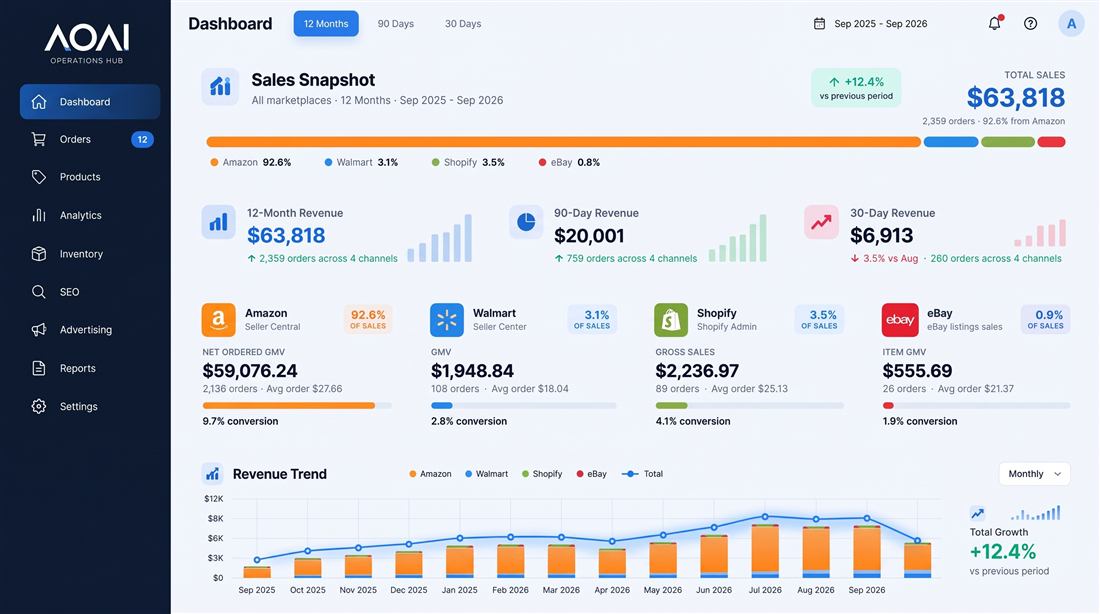Click the green Shopify share bar segment
Image resolution: width=1100 pixels, height=614 pixels.
coord(1007,142)
